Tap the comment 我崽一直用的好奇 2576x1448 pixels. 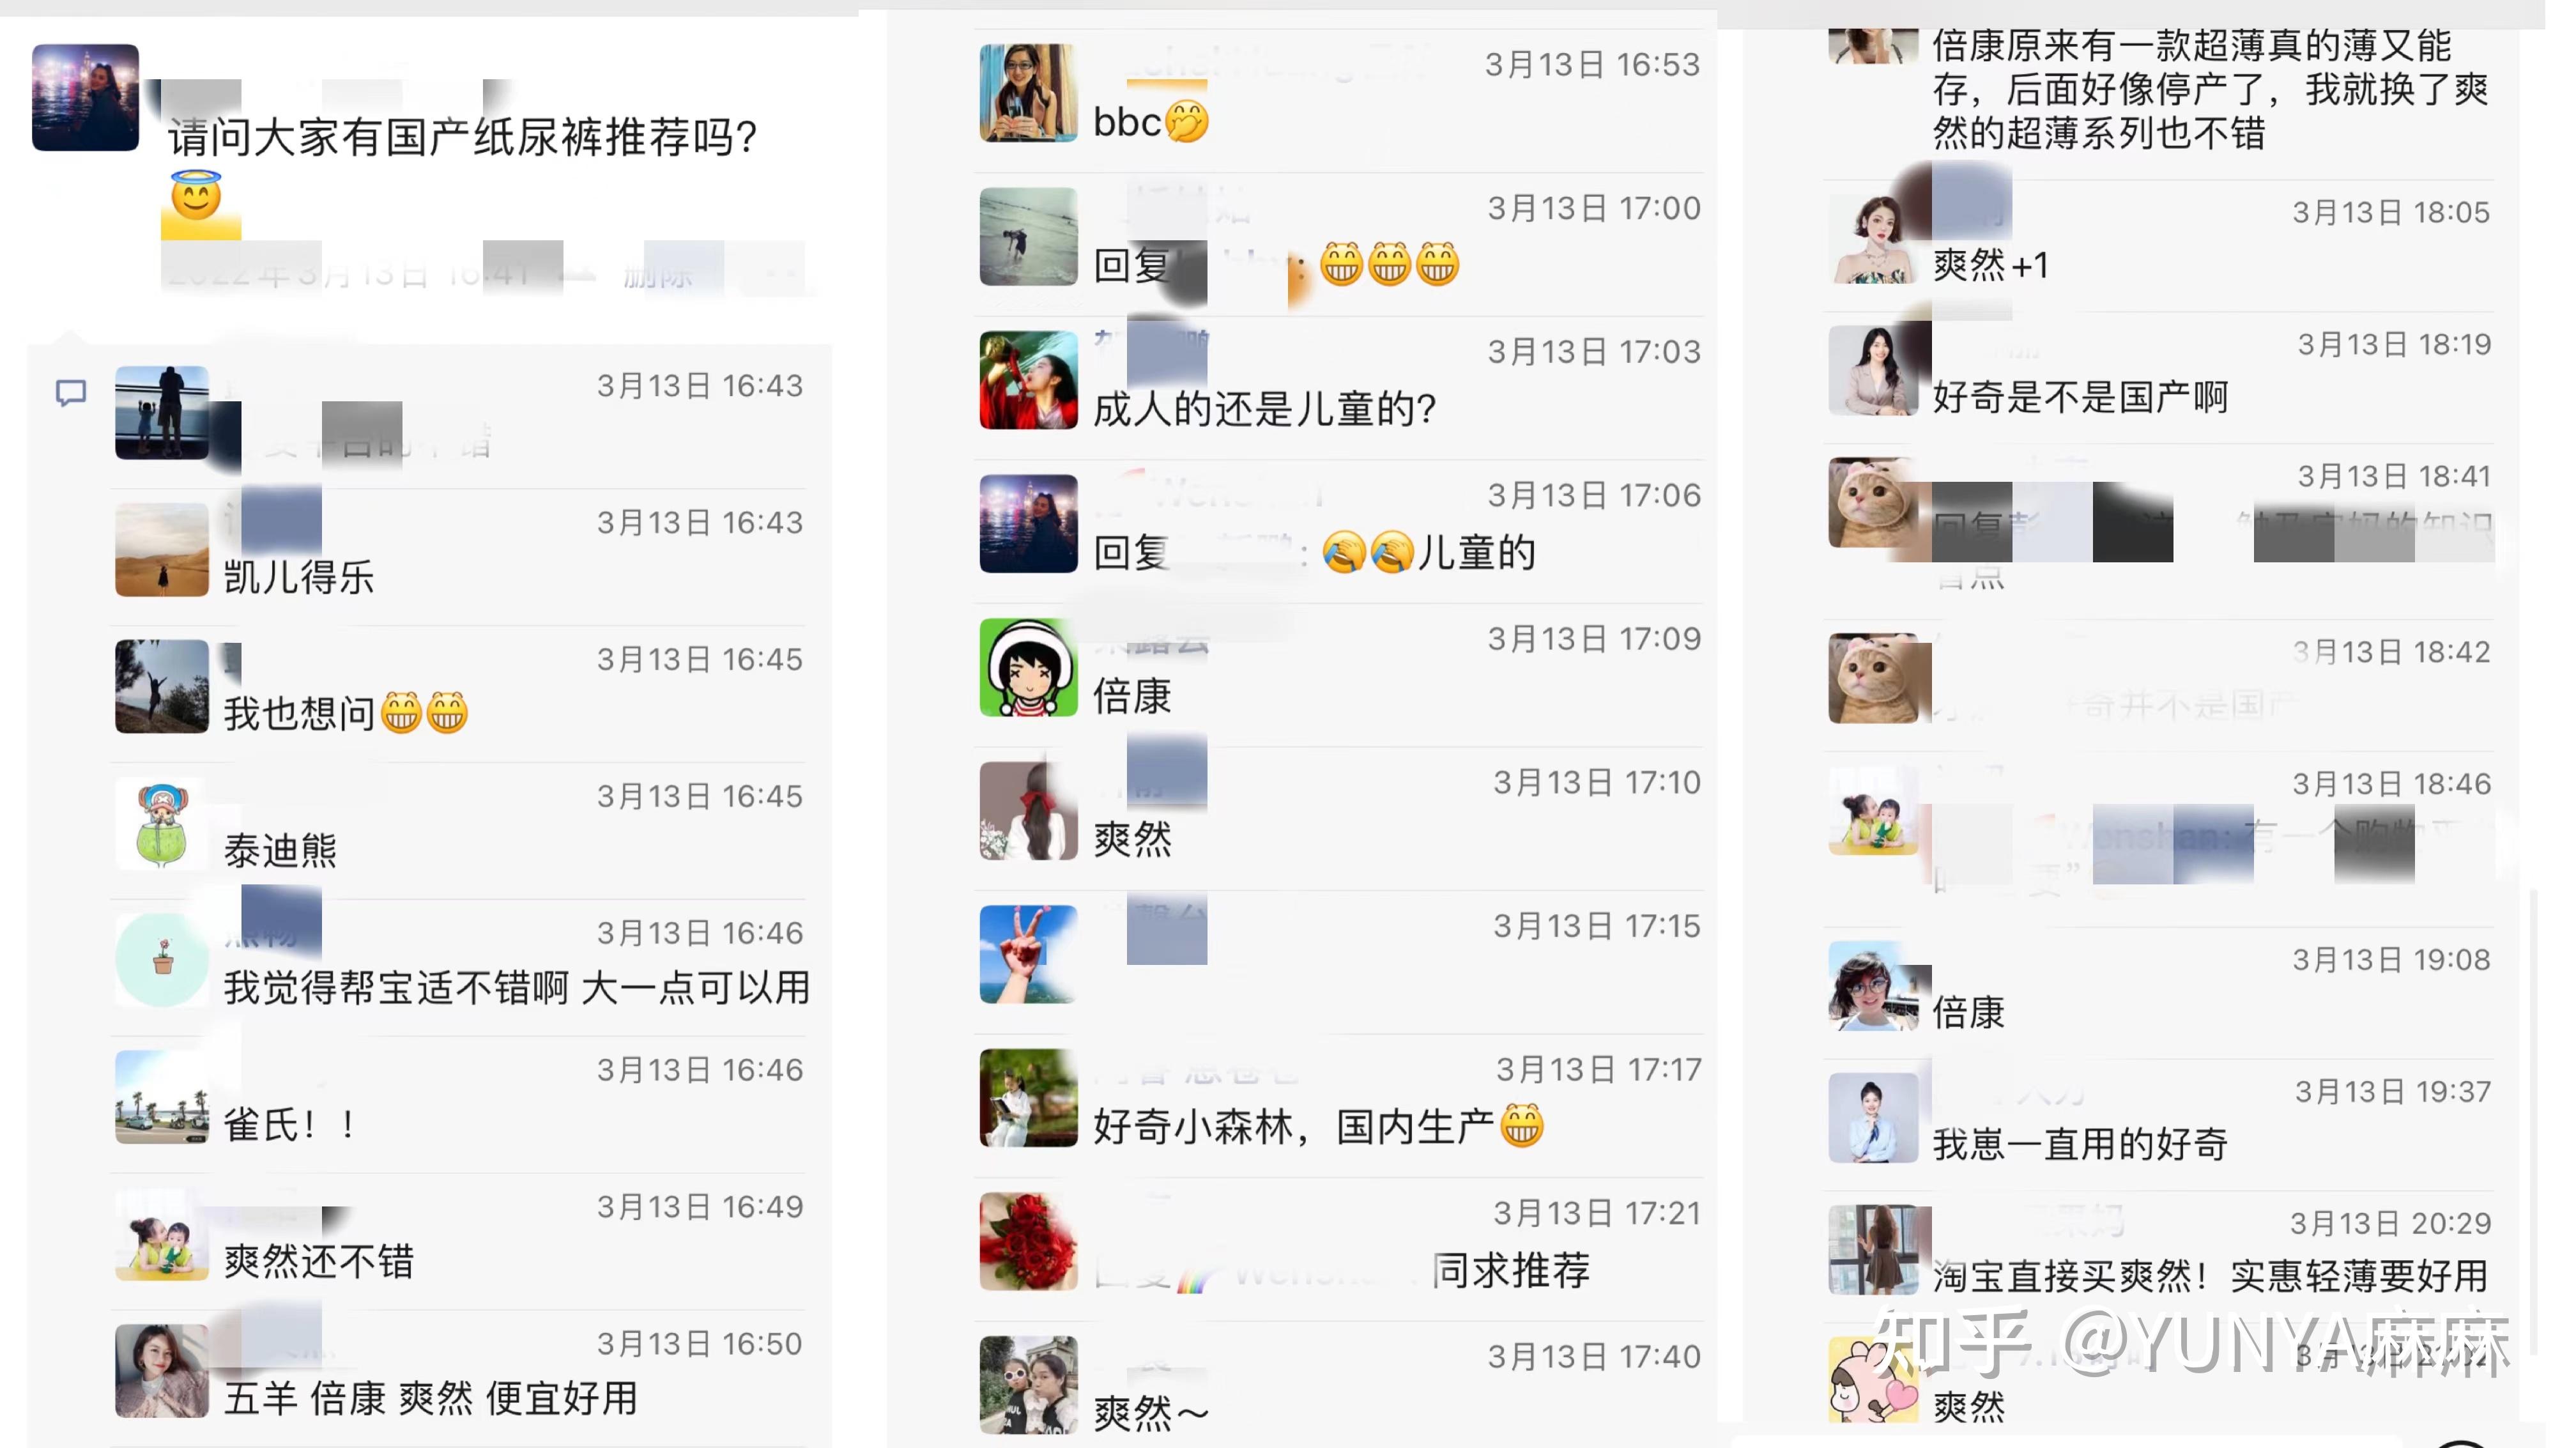click(2080, 1144)
